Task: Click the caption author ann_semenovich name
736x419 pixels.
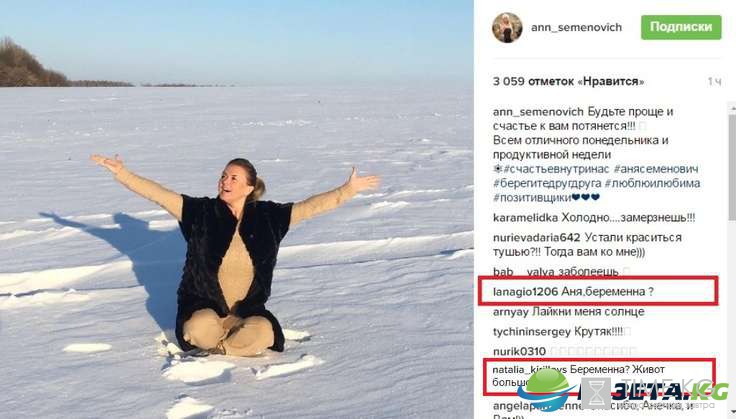Action: (538, 112)
